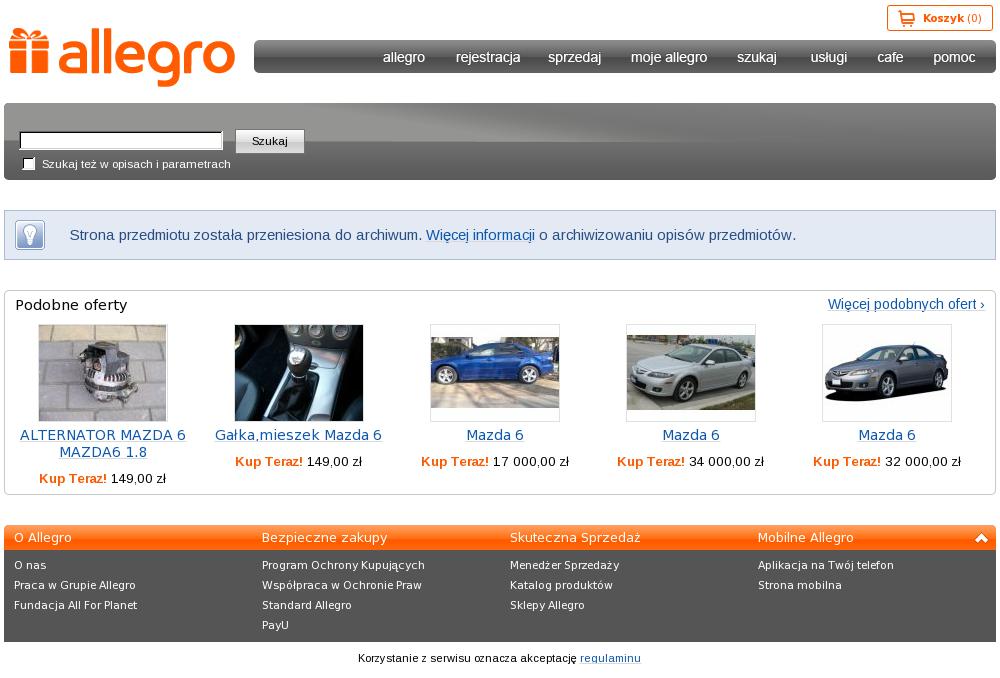The image size is (1000, 678).
Task: Click the Allegro logo
Action: [x=122, y=56]
